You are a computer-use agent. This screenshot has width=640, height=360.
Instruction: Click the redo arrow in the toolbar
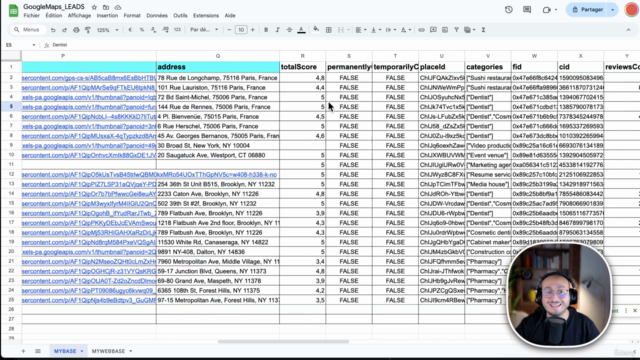tap(64, 30)
